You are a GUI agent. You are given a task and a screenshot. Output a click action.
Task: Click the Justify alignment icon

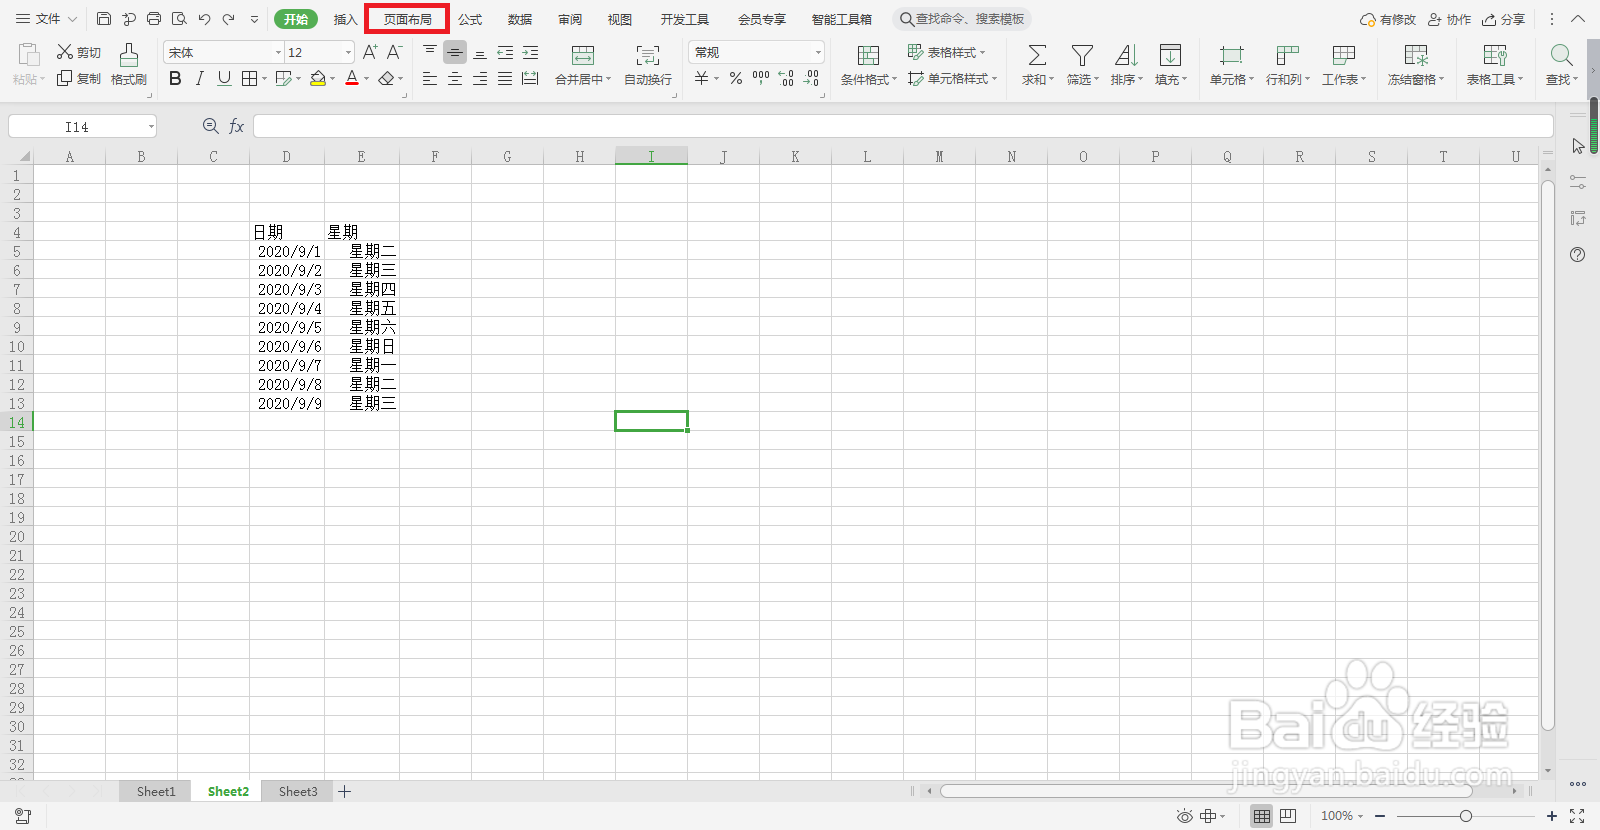[505, 78]
